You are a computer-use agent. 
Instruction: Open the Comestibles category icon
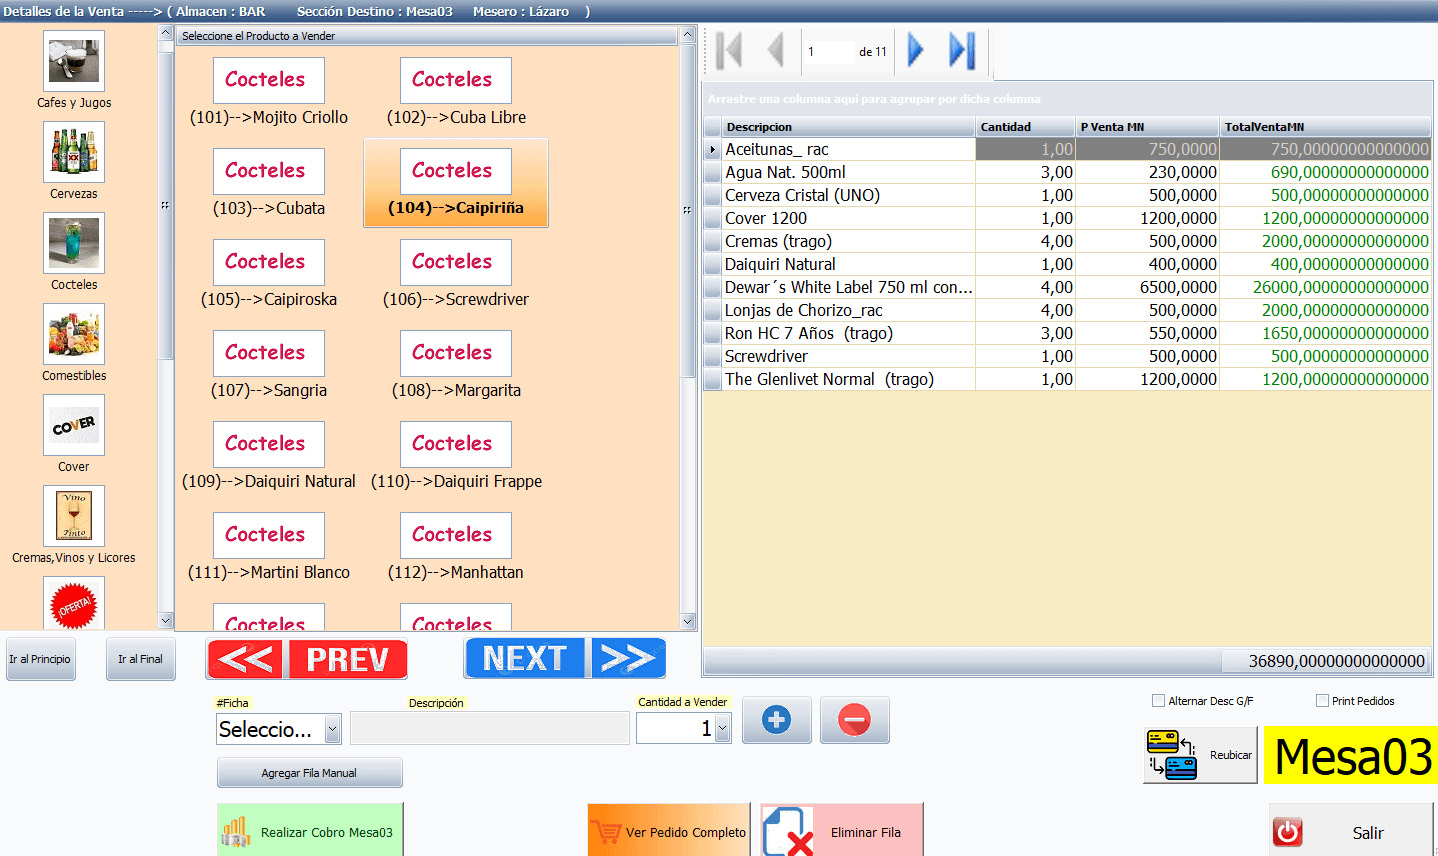tap(73, 333)
